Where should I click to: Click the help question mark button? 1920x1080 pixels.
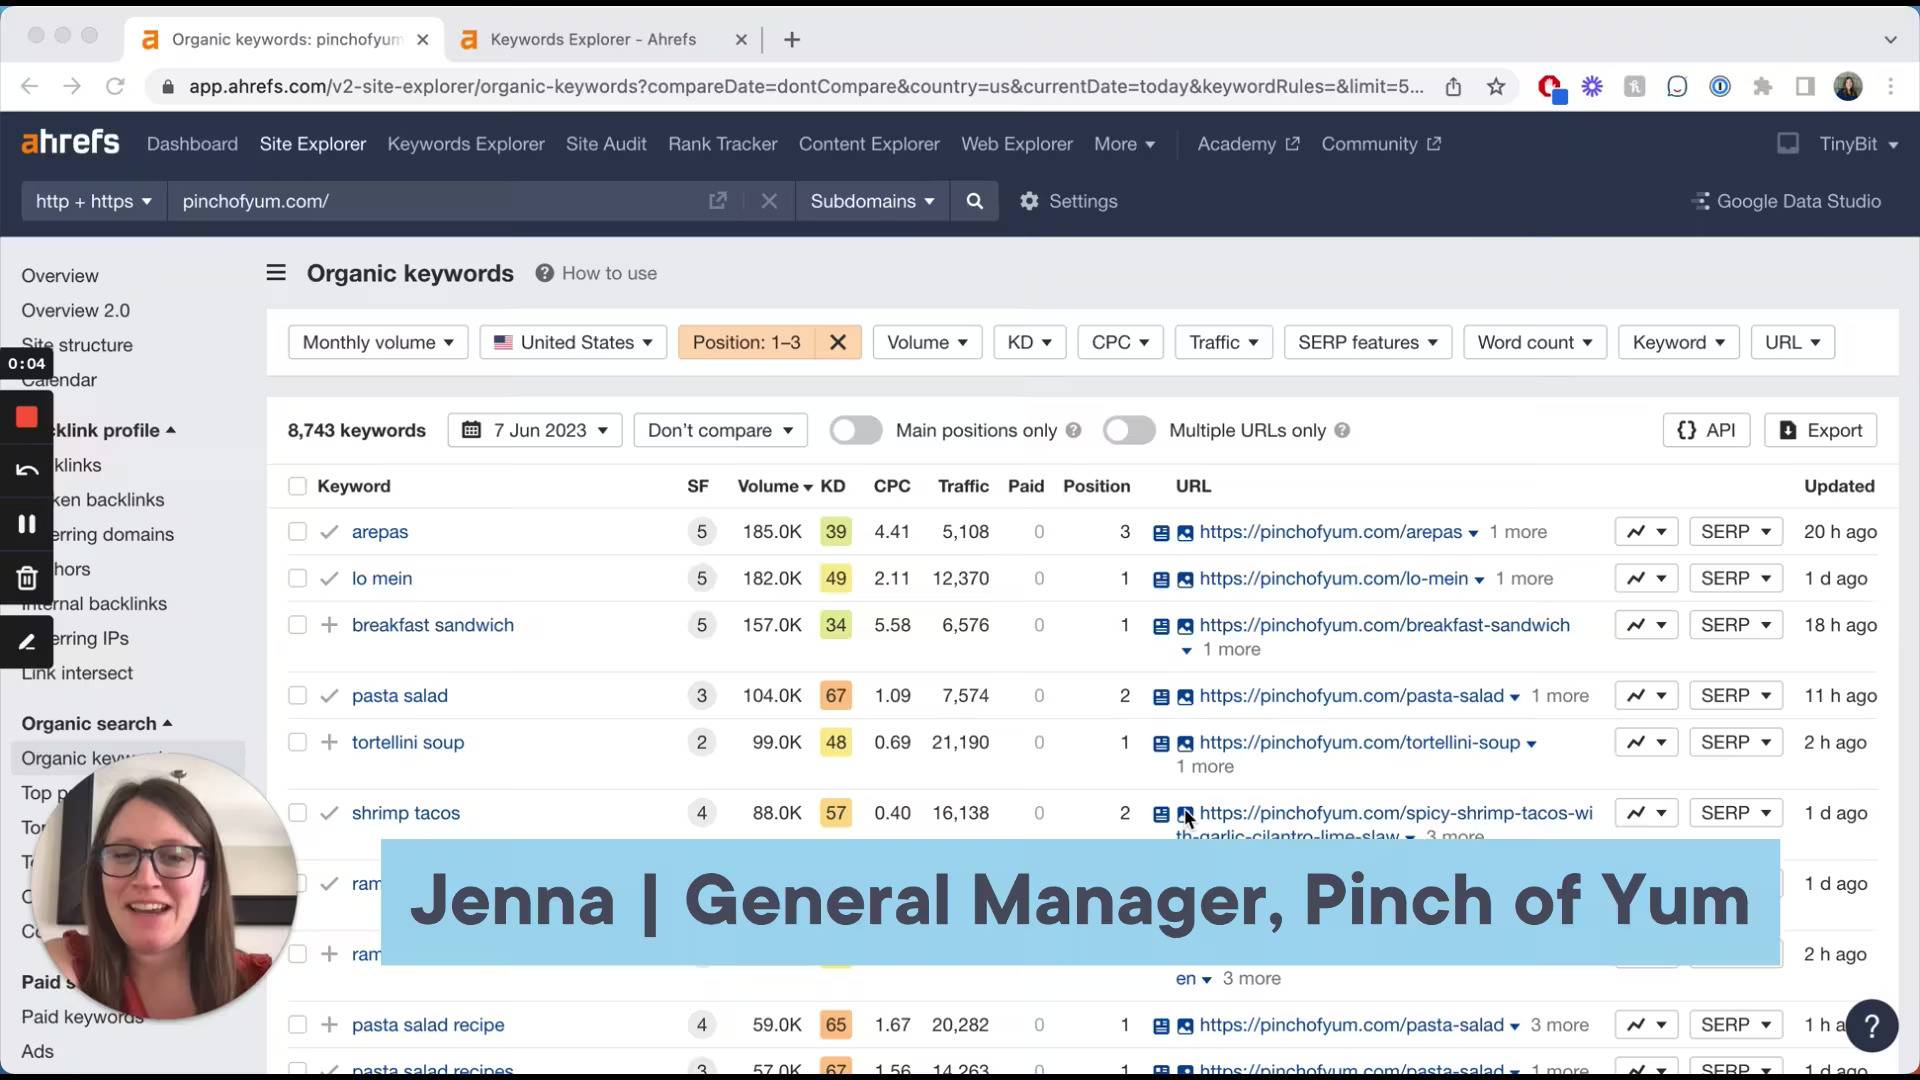pyautogui.click(x=1871, y=1026)
